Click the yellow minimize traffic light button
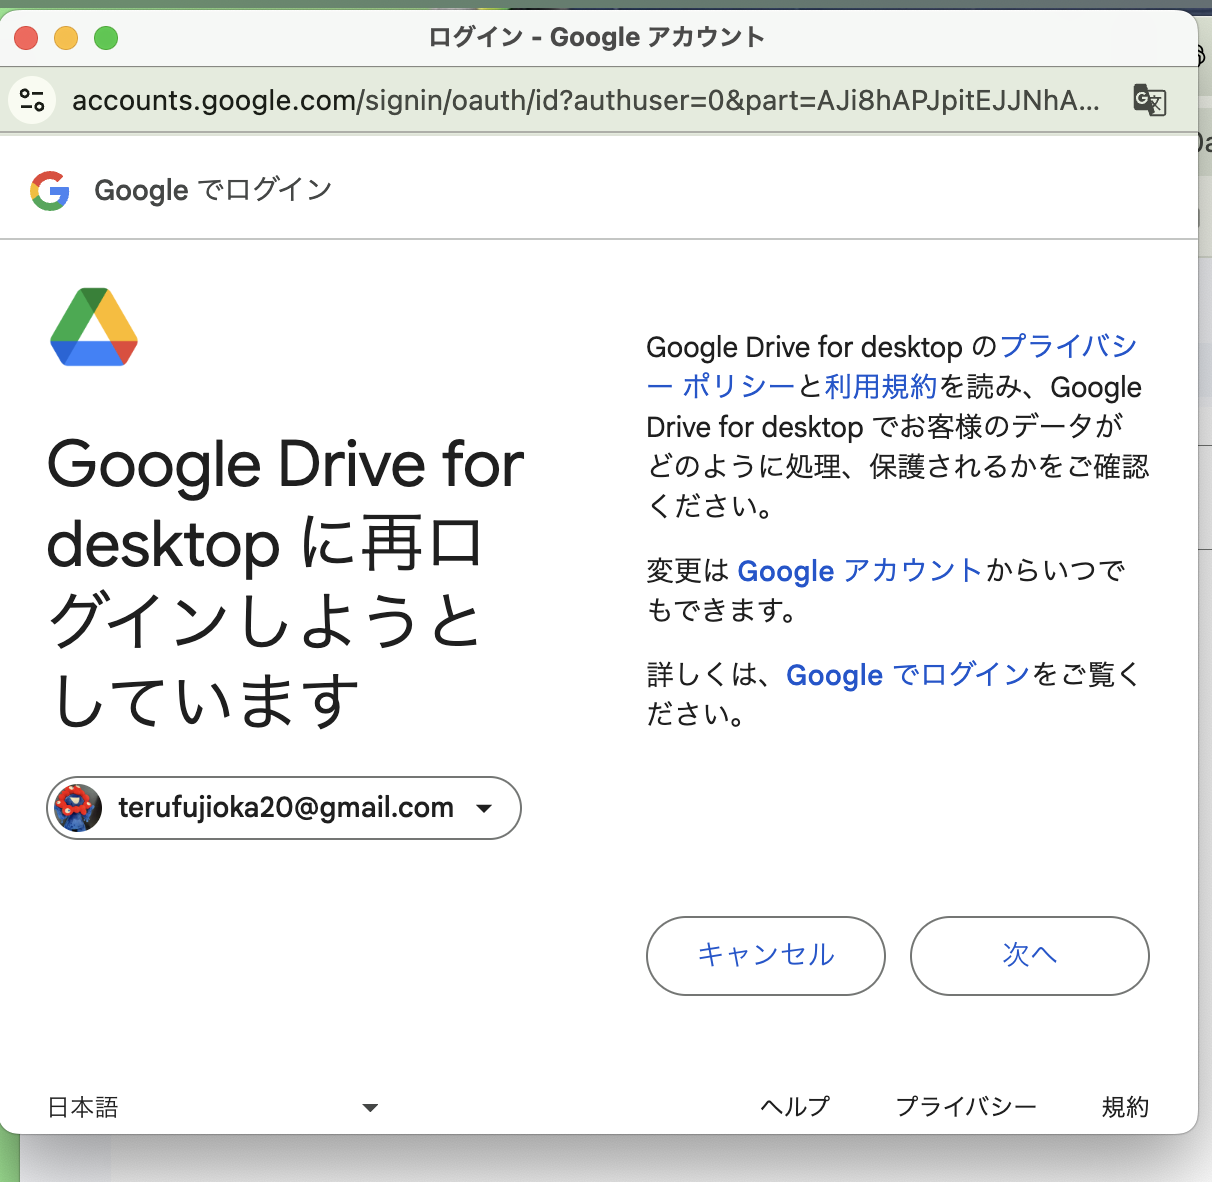Viewport: 1212px width, 1182px height. [x=64, y=36]
